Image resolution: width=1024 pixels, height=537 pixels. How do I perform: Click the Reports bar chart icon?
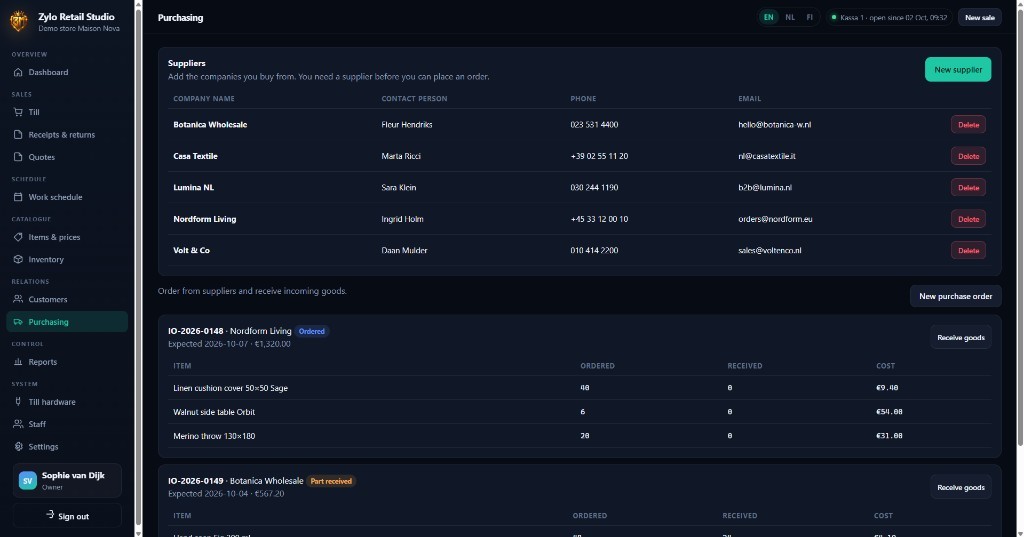tap(18, 362)
